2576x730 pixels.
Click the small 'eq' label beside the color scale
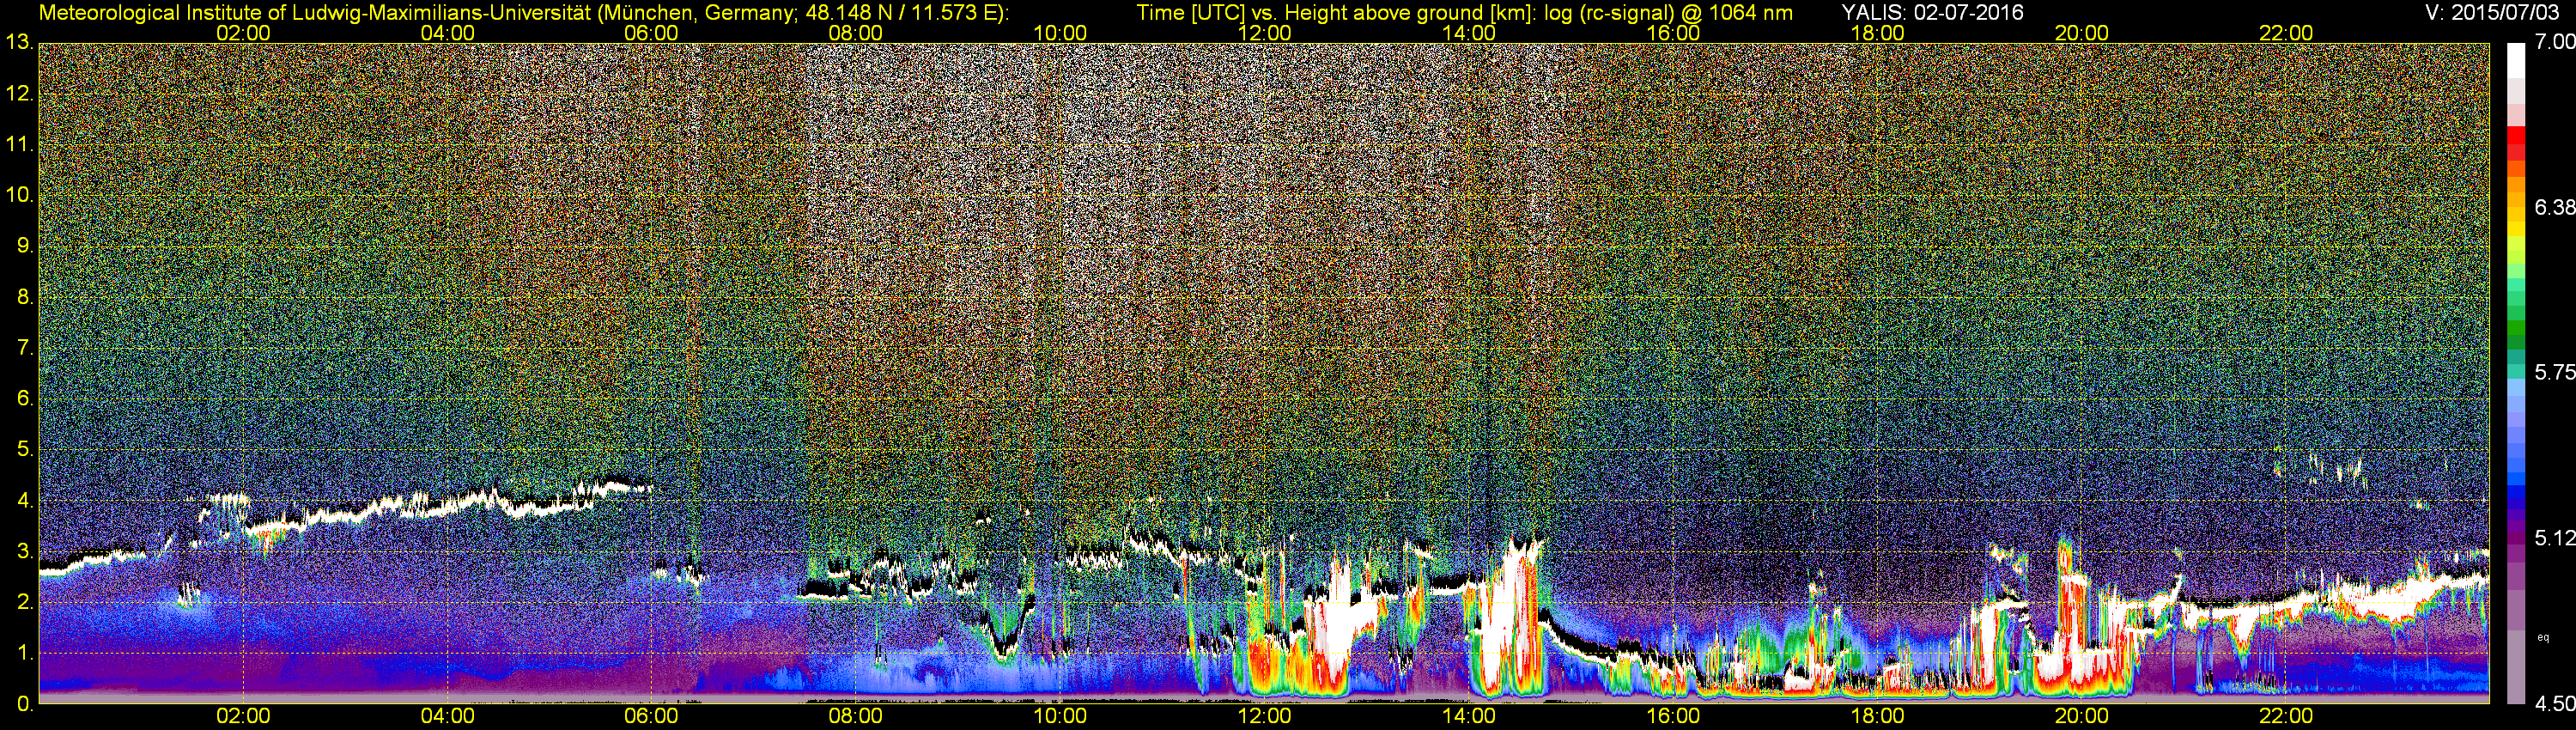pos(2543,637)
